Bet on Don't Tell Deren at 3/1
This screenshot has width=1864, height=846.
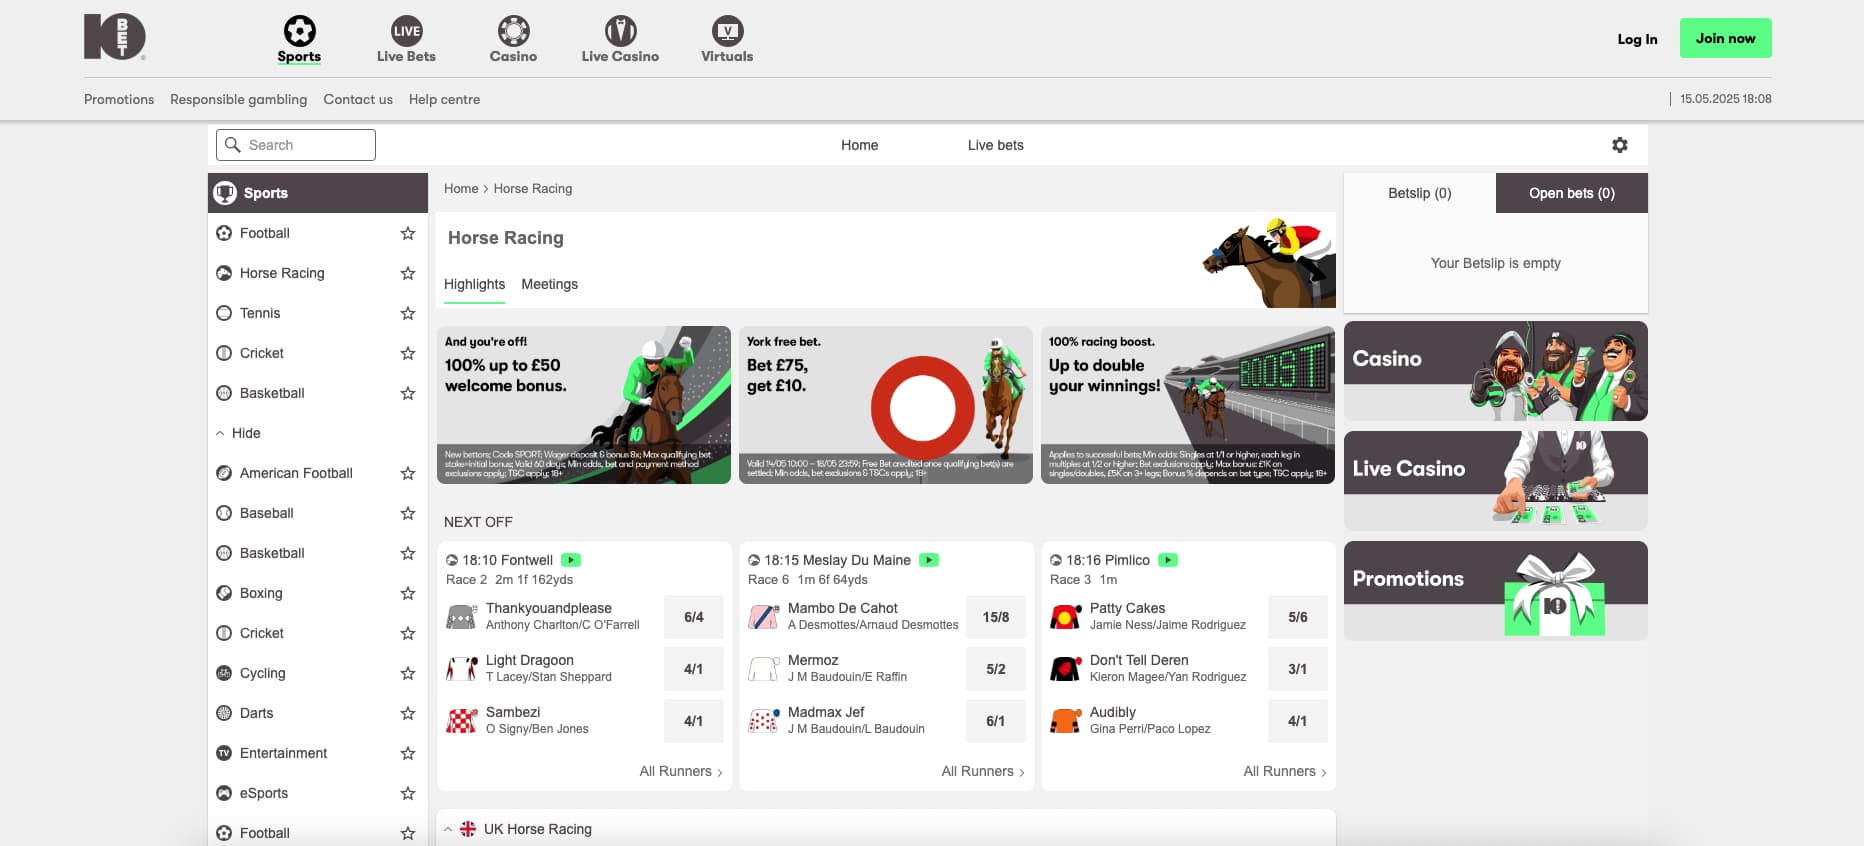pyautogui.click(x=1297, y=669)
